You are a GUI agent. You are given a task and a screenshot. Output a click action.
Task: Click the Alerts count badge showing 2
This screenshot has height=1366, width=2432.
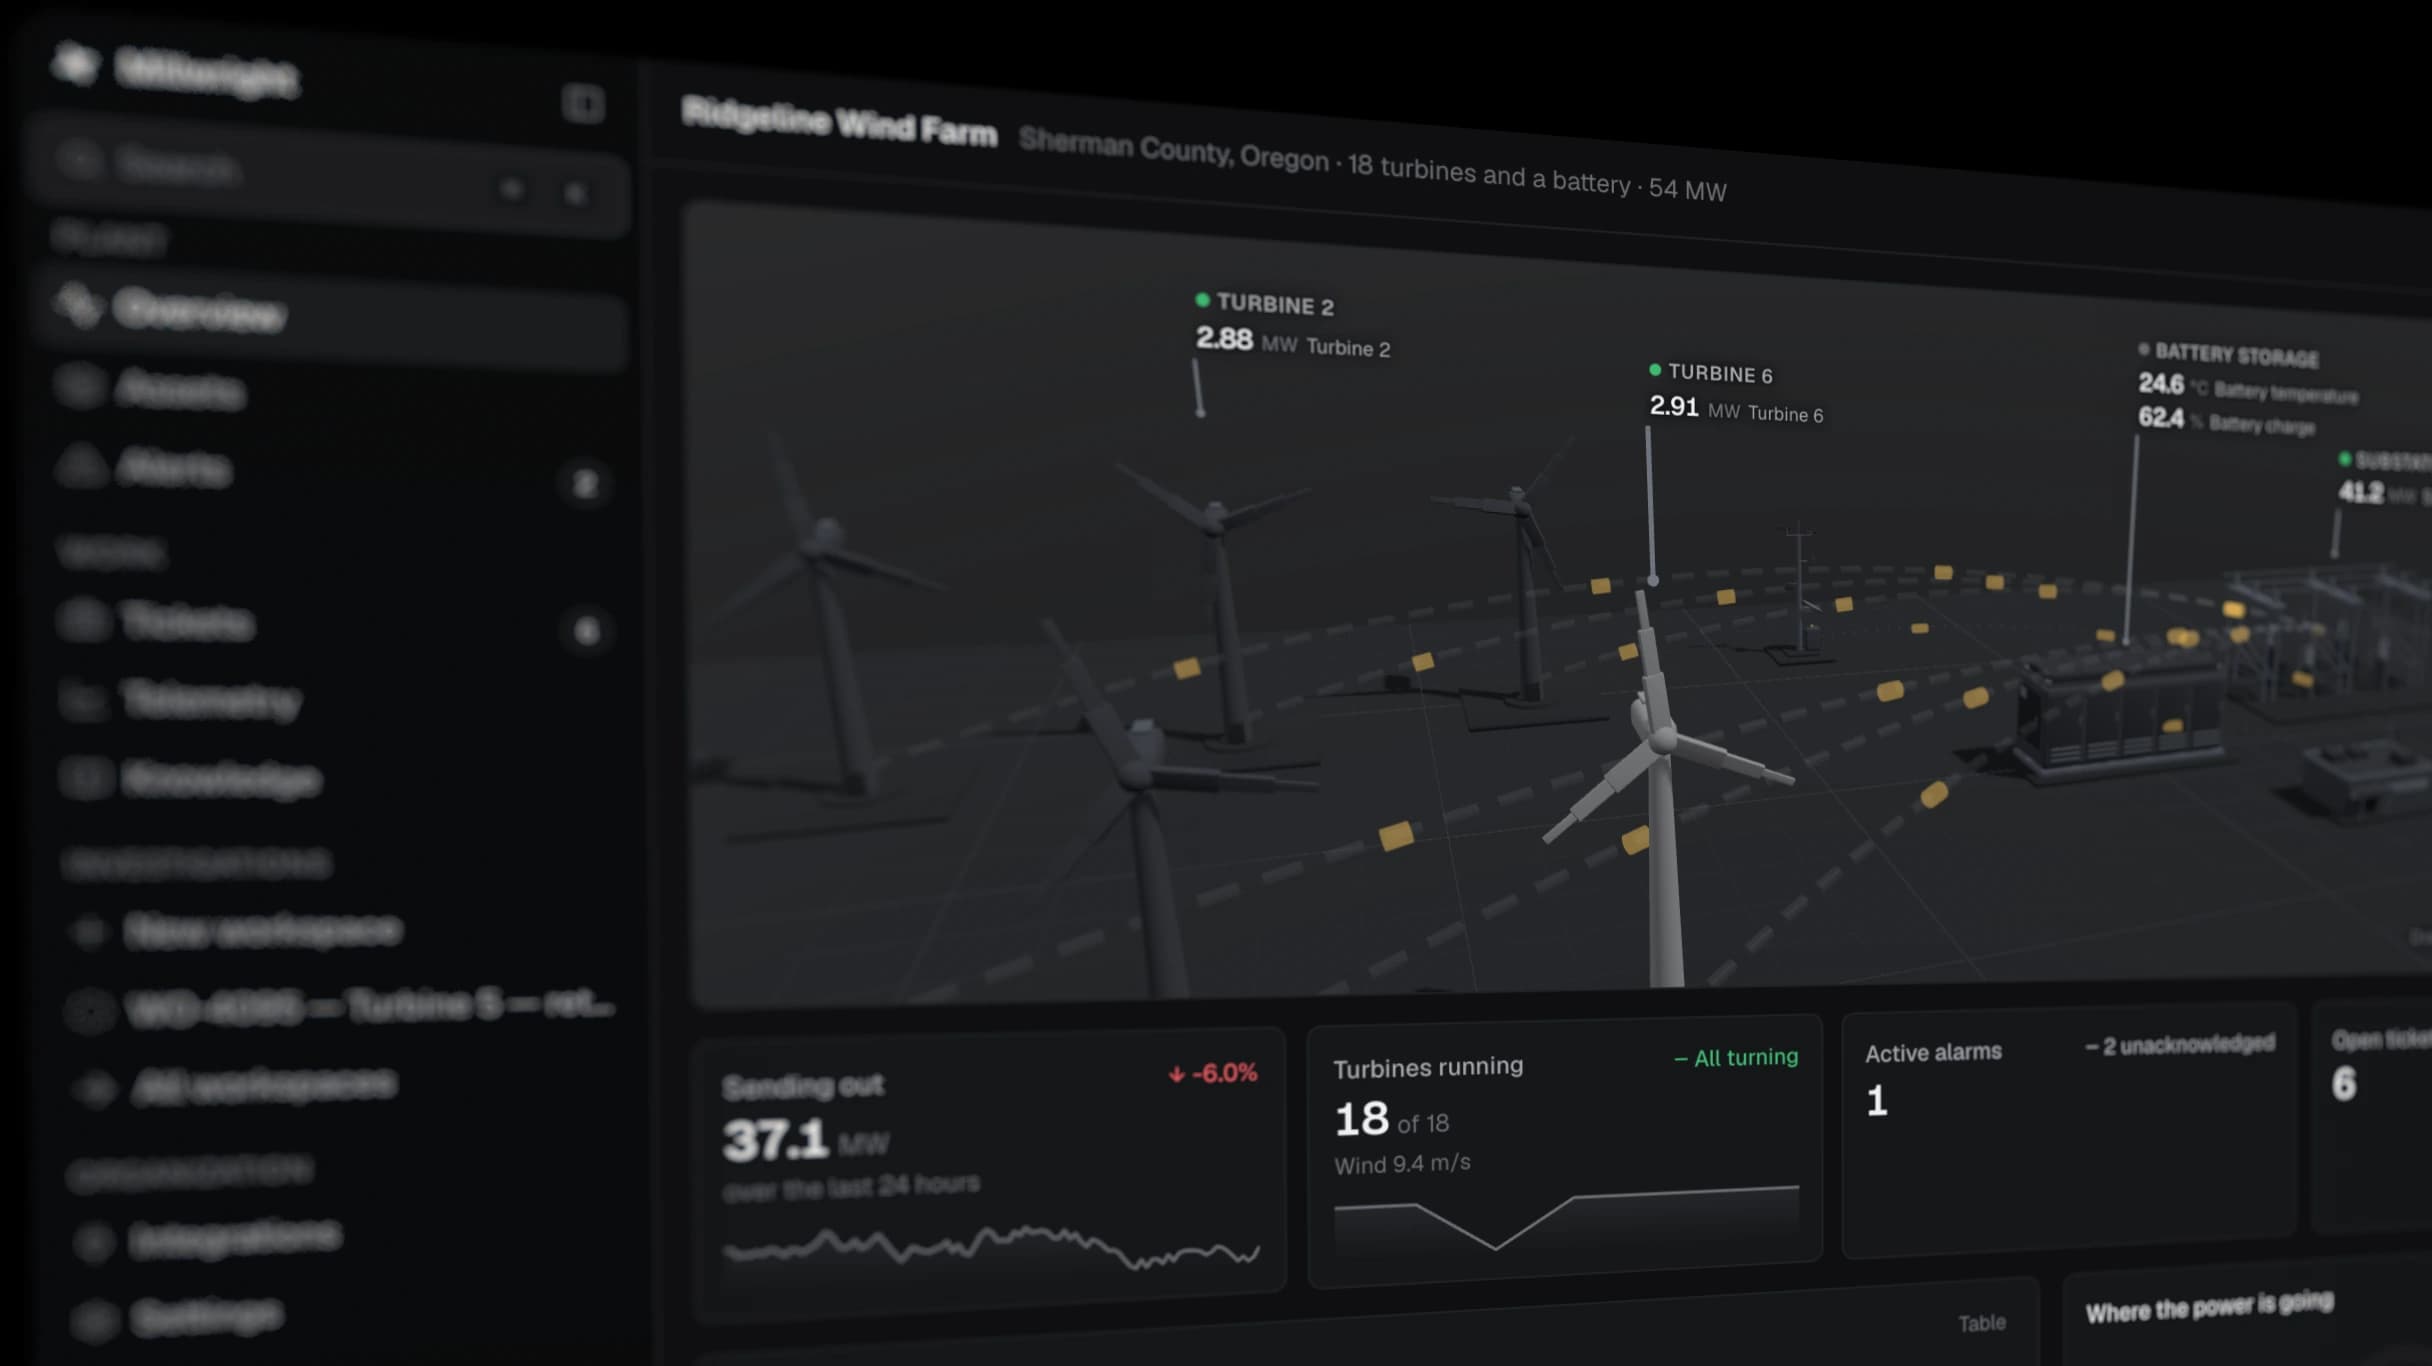click(x=585, y=484)
